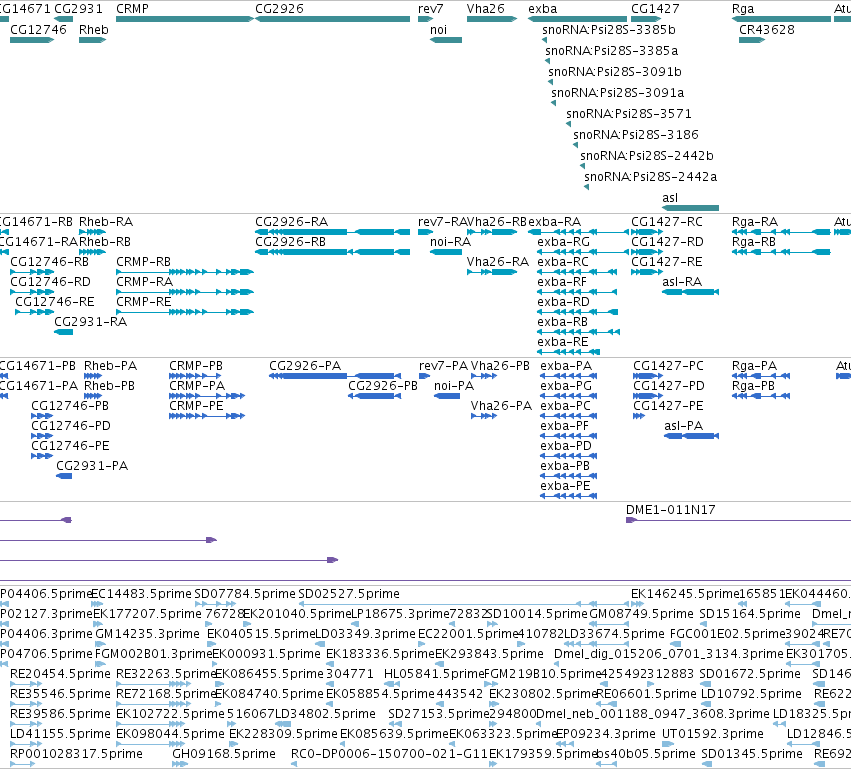Select the SD02527.5prime EST label
Image resolution: width=851 pixels, height=769 pixels.
pos(348,594)
